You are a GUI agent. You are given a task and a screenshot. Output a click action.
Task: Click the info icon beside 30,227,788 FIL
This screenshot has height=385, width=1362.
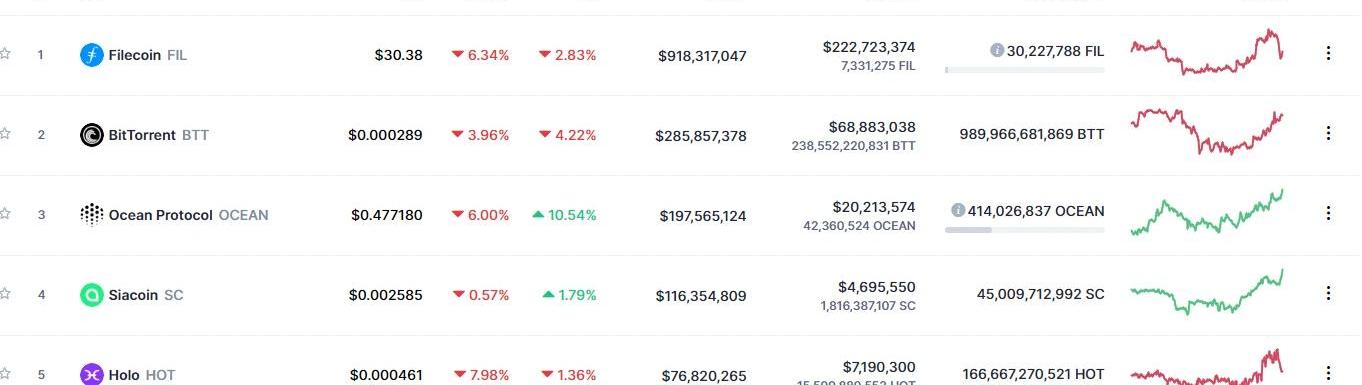[997, 50]
